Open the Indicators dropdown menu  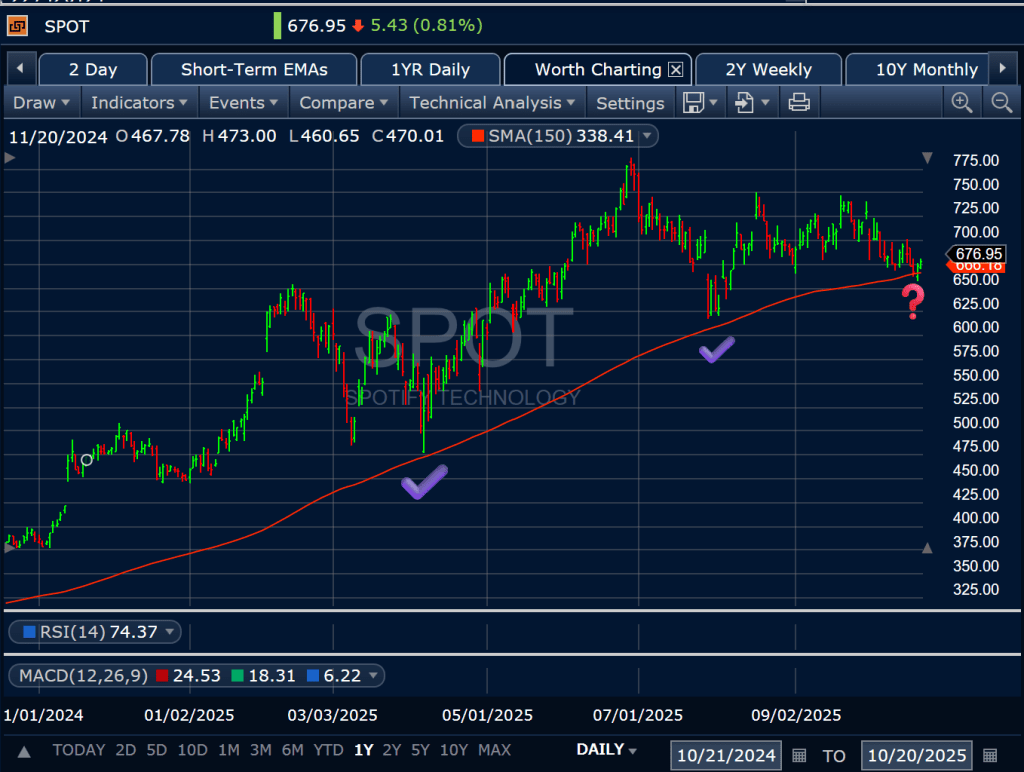click(139, 102)
